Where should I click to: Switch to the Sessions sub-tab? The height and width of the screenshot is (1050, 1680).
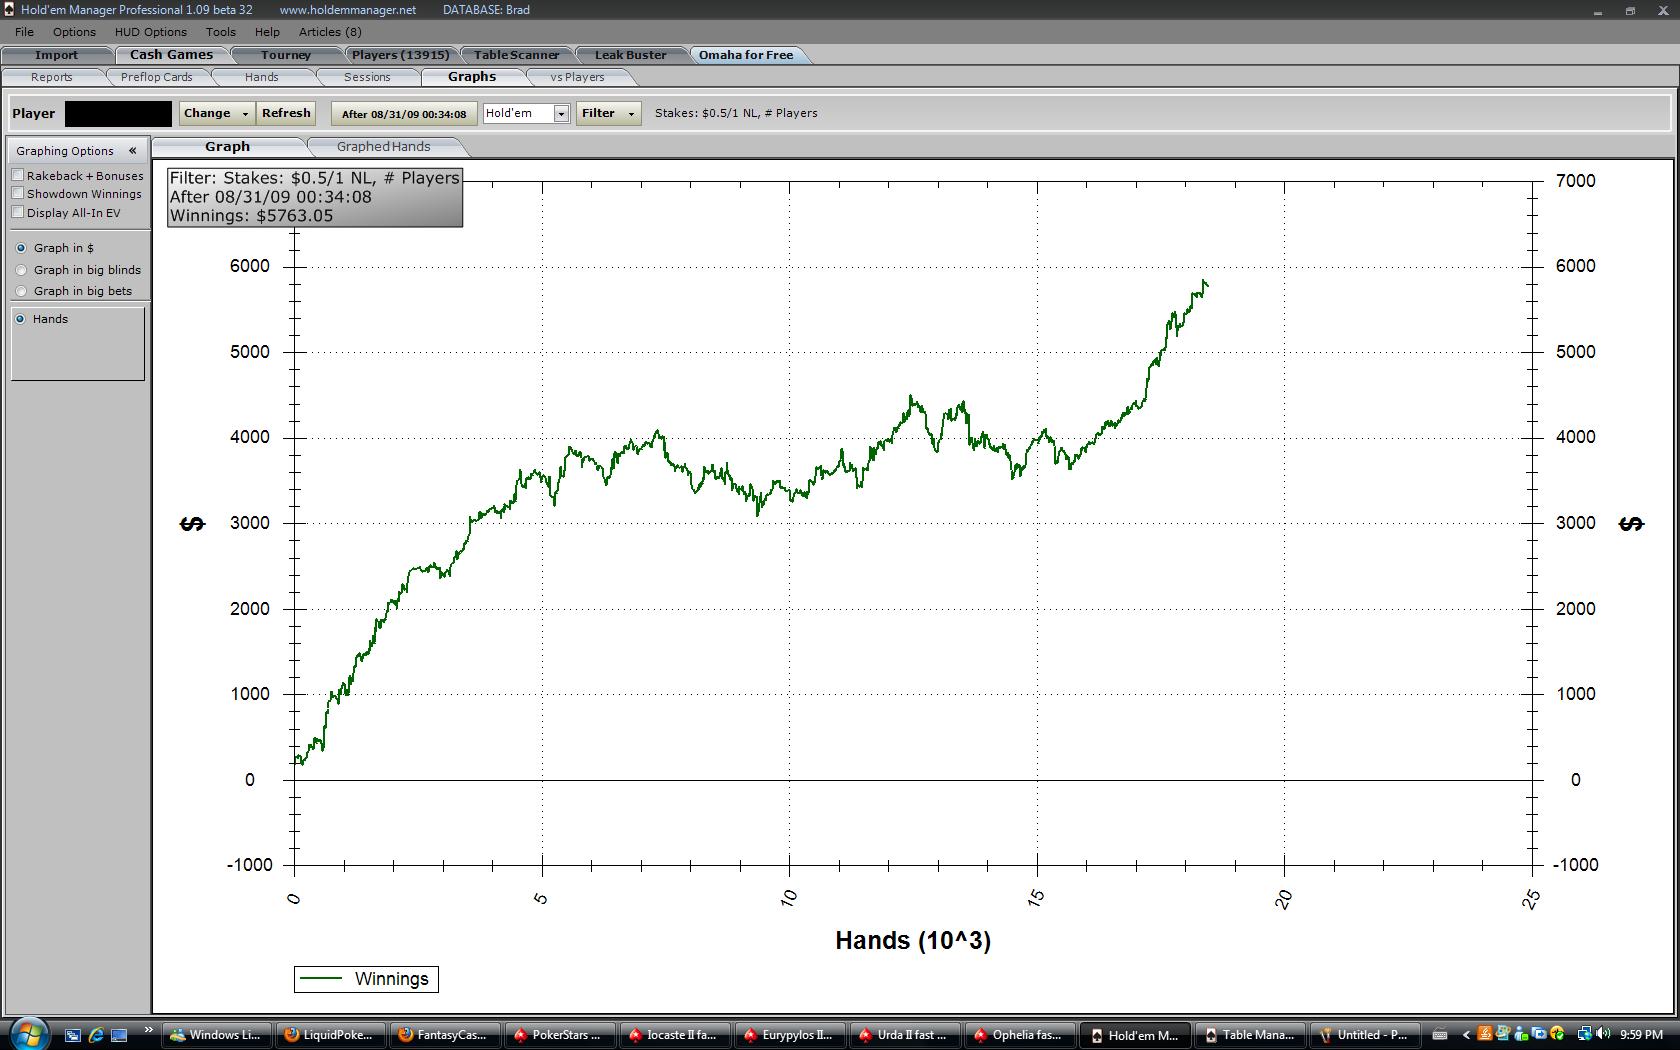click(x=367, y=77)
